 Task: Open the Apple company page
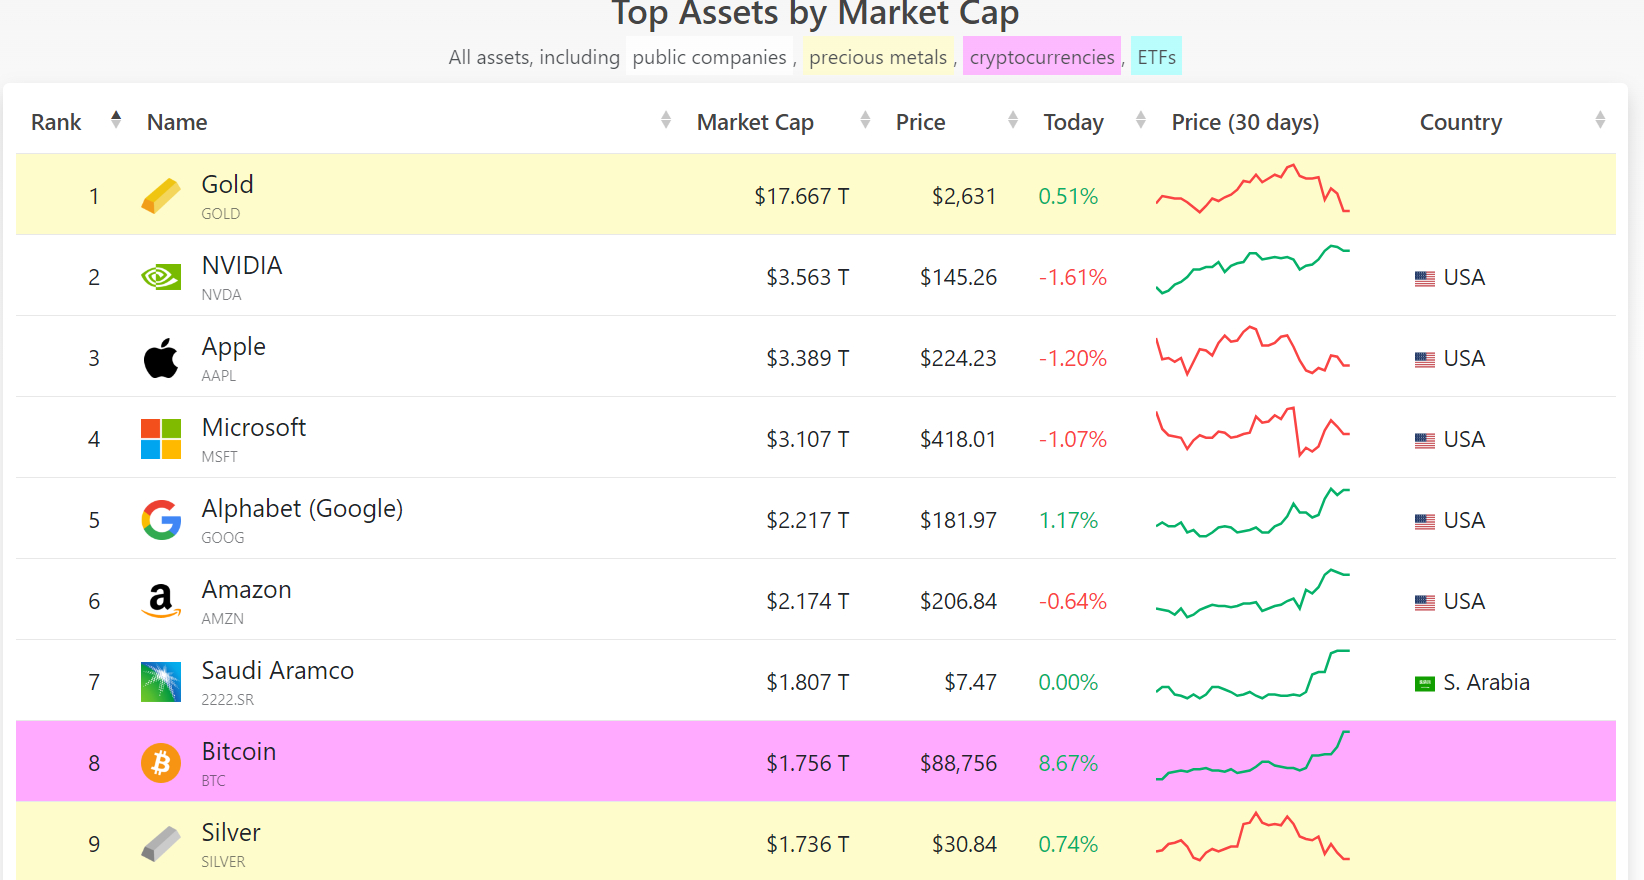[x=234, y=347]
